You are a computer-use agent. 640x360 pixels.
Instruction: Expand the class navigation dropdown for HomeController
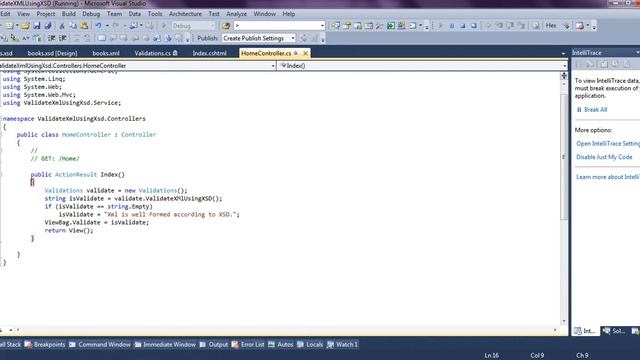point(273,66)
